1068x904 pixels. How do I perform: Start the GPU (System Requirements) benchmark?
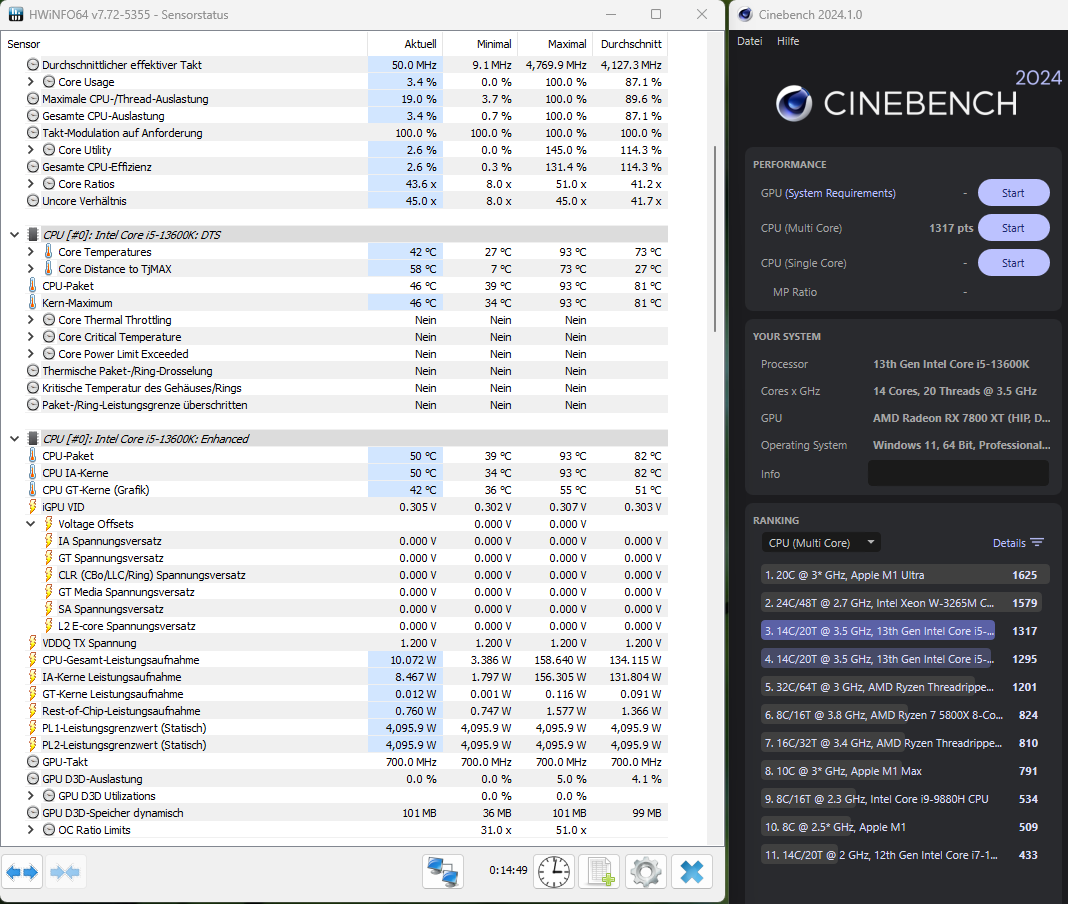pos(1013,192)
